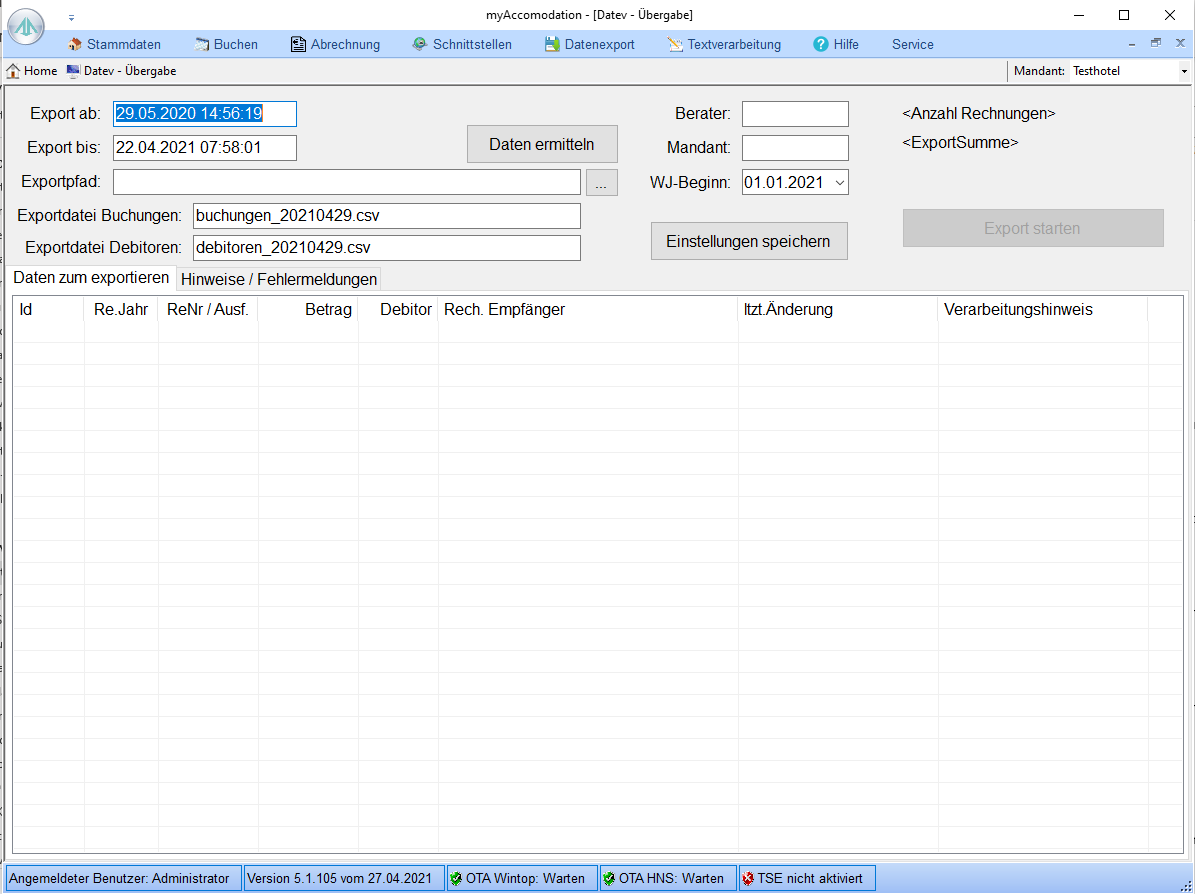Open the Hilfe question mark icon
This screenshot has width=1195, height=894.
click(821, 44)
